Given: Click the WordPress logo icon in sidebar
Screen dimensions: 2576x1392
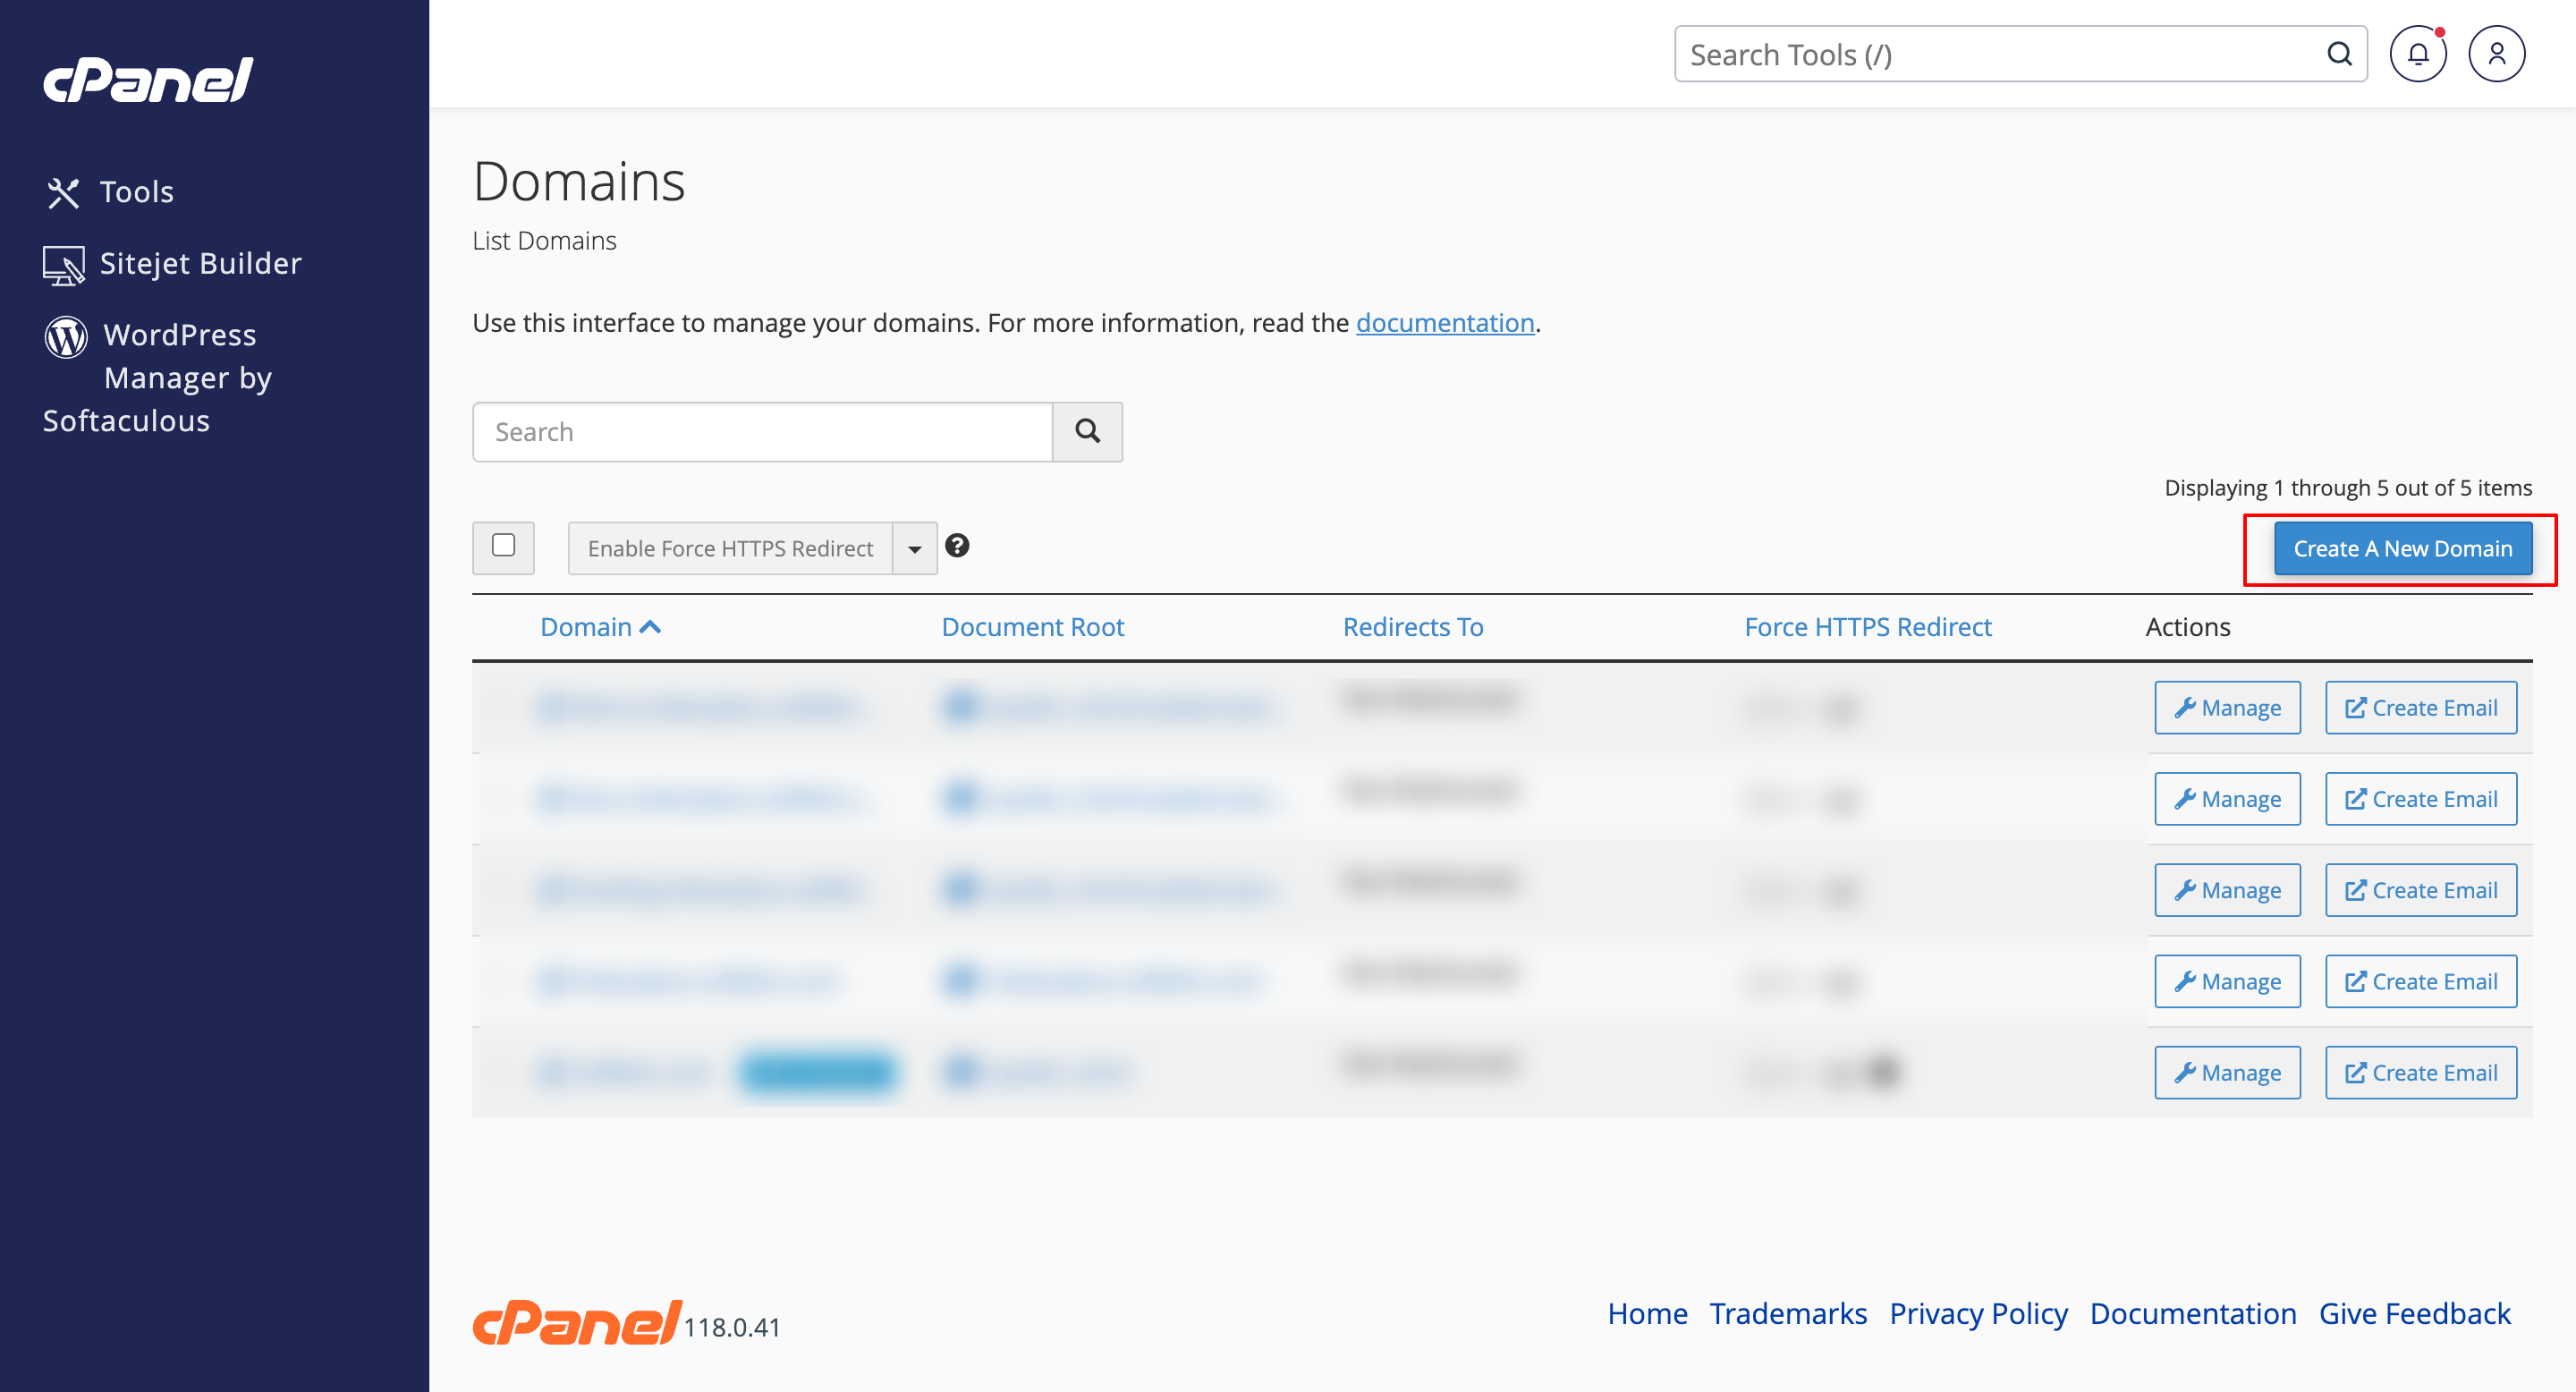Looking at the screenshot, I should [66, 337].
